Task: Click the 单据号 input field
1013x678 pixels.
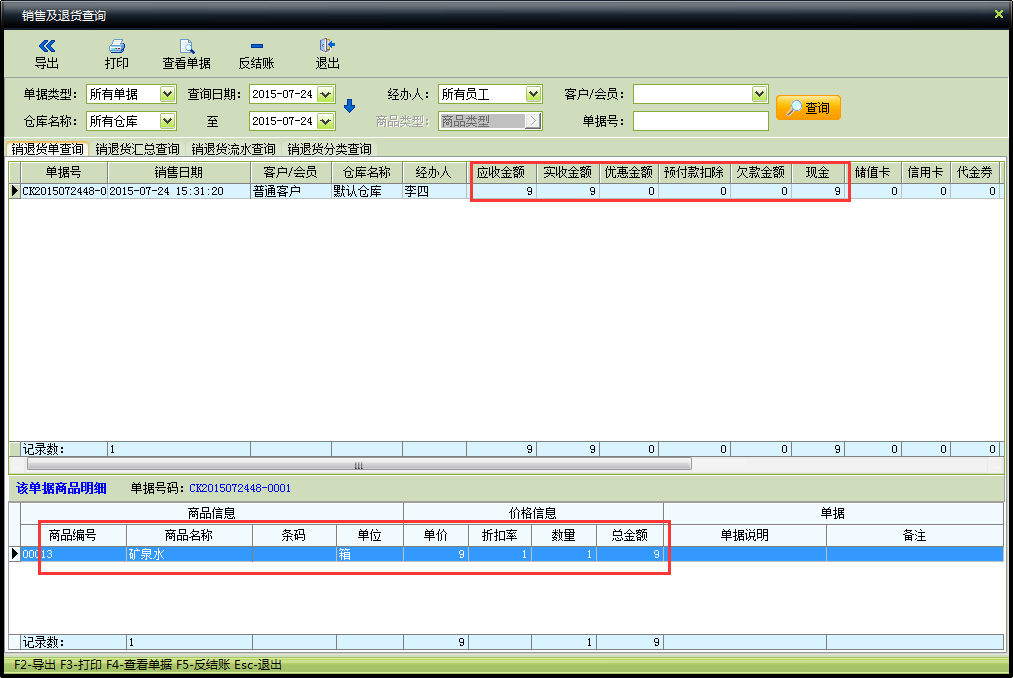Action: point(700,121)
